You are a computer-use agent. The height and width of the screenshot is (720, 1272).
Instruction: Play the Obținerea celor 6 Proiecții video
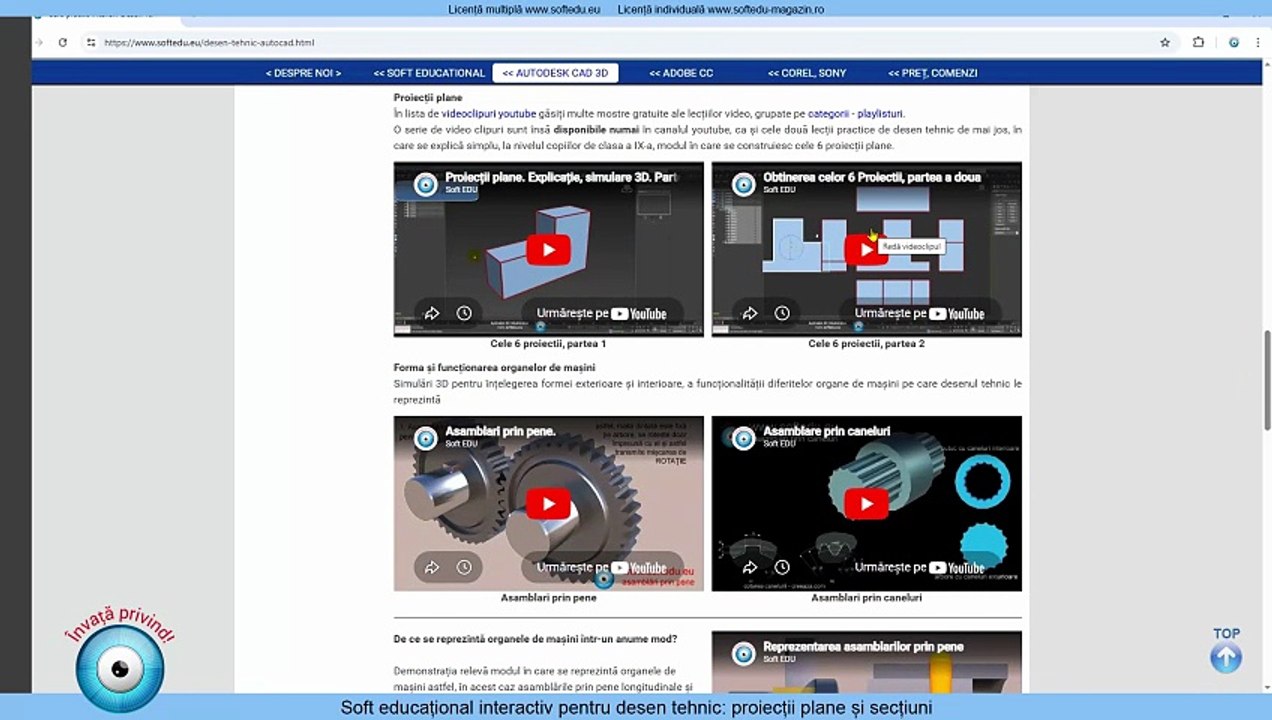(x=866, y=249)
